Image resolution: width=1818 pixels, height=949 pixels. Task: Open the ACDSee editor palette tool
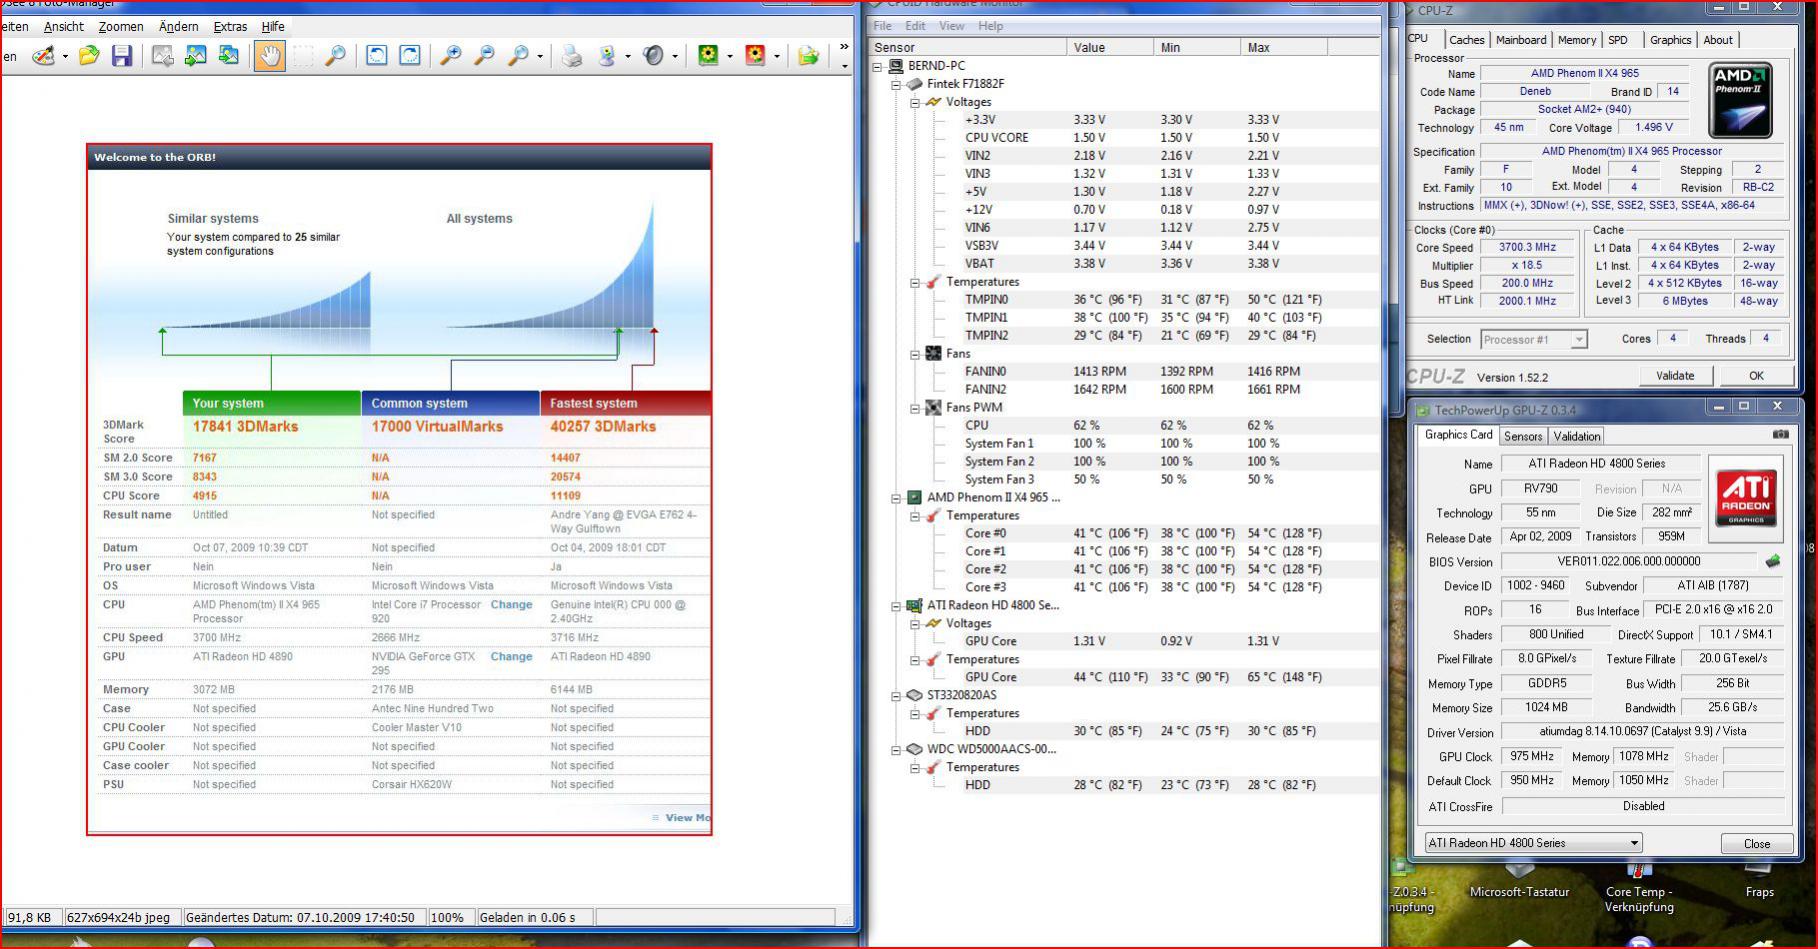pos(43,56)
